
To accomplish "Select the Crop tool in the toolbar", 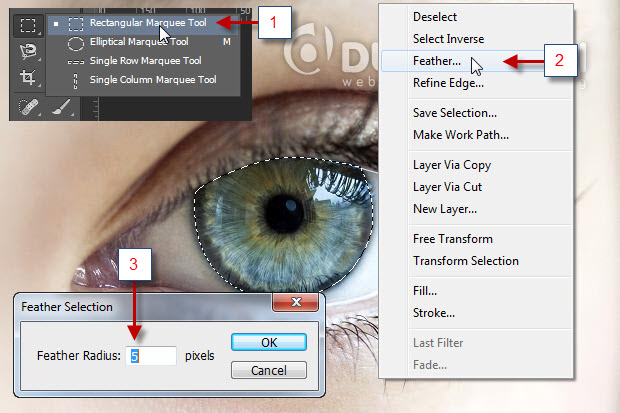I will 27,77.
